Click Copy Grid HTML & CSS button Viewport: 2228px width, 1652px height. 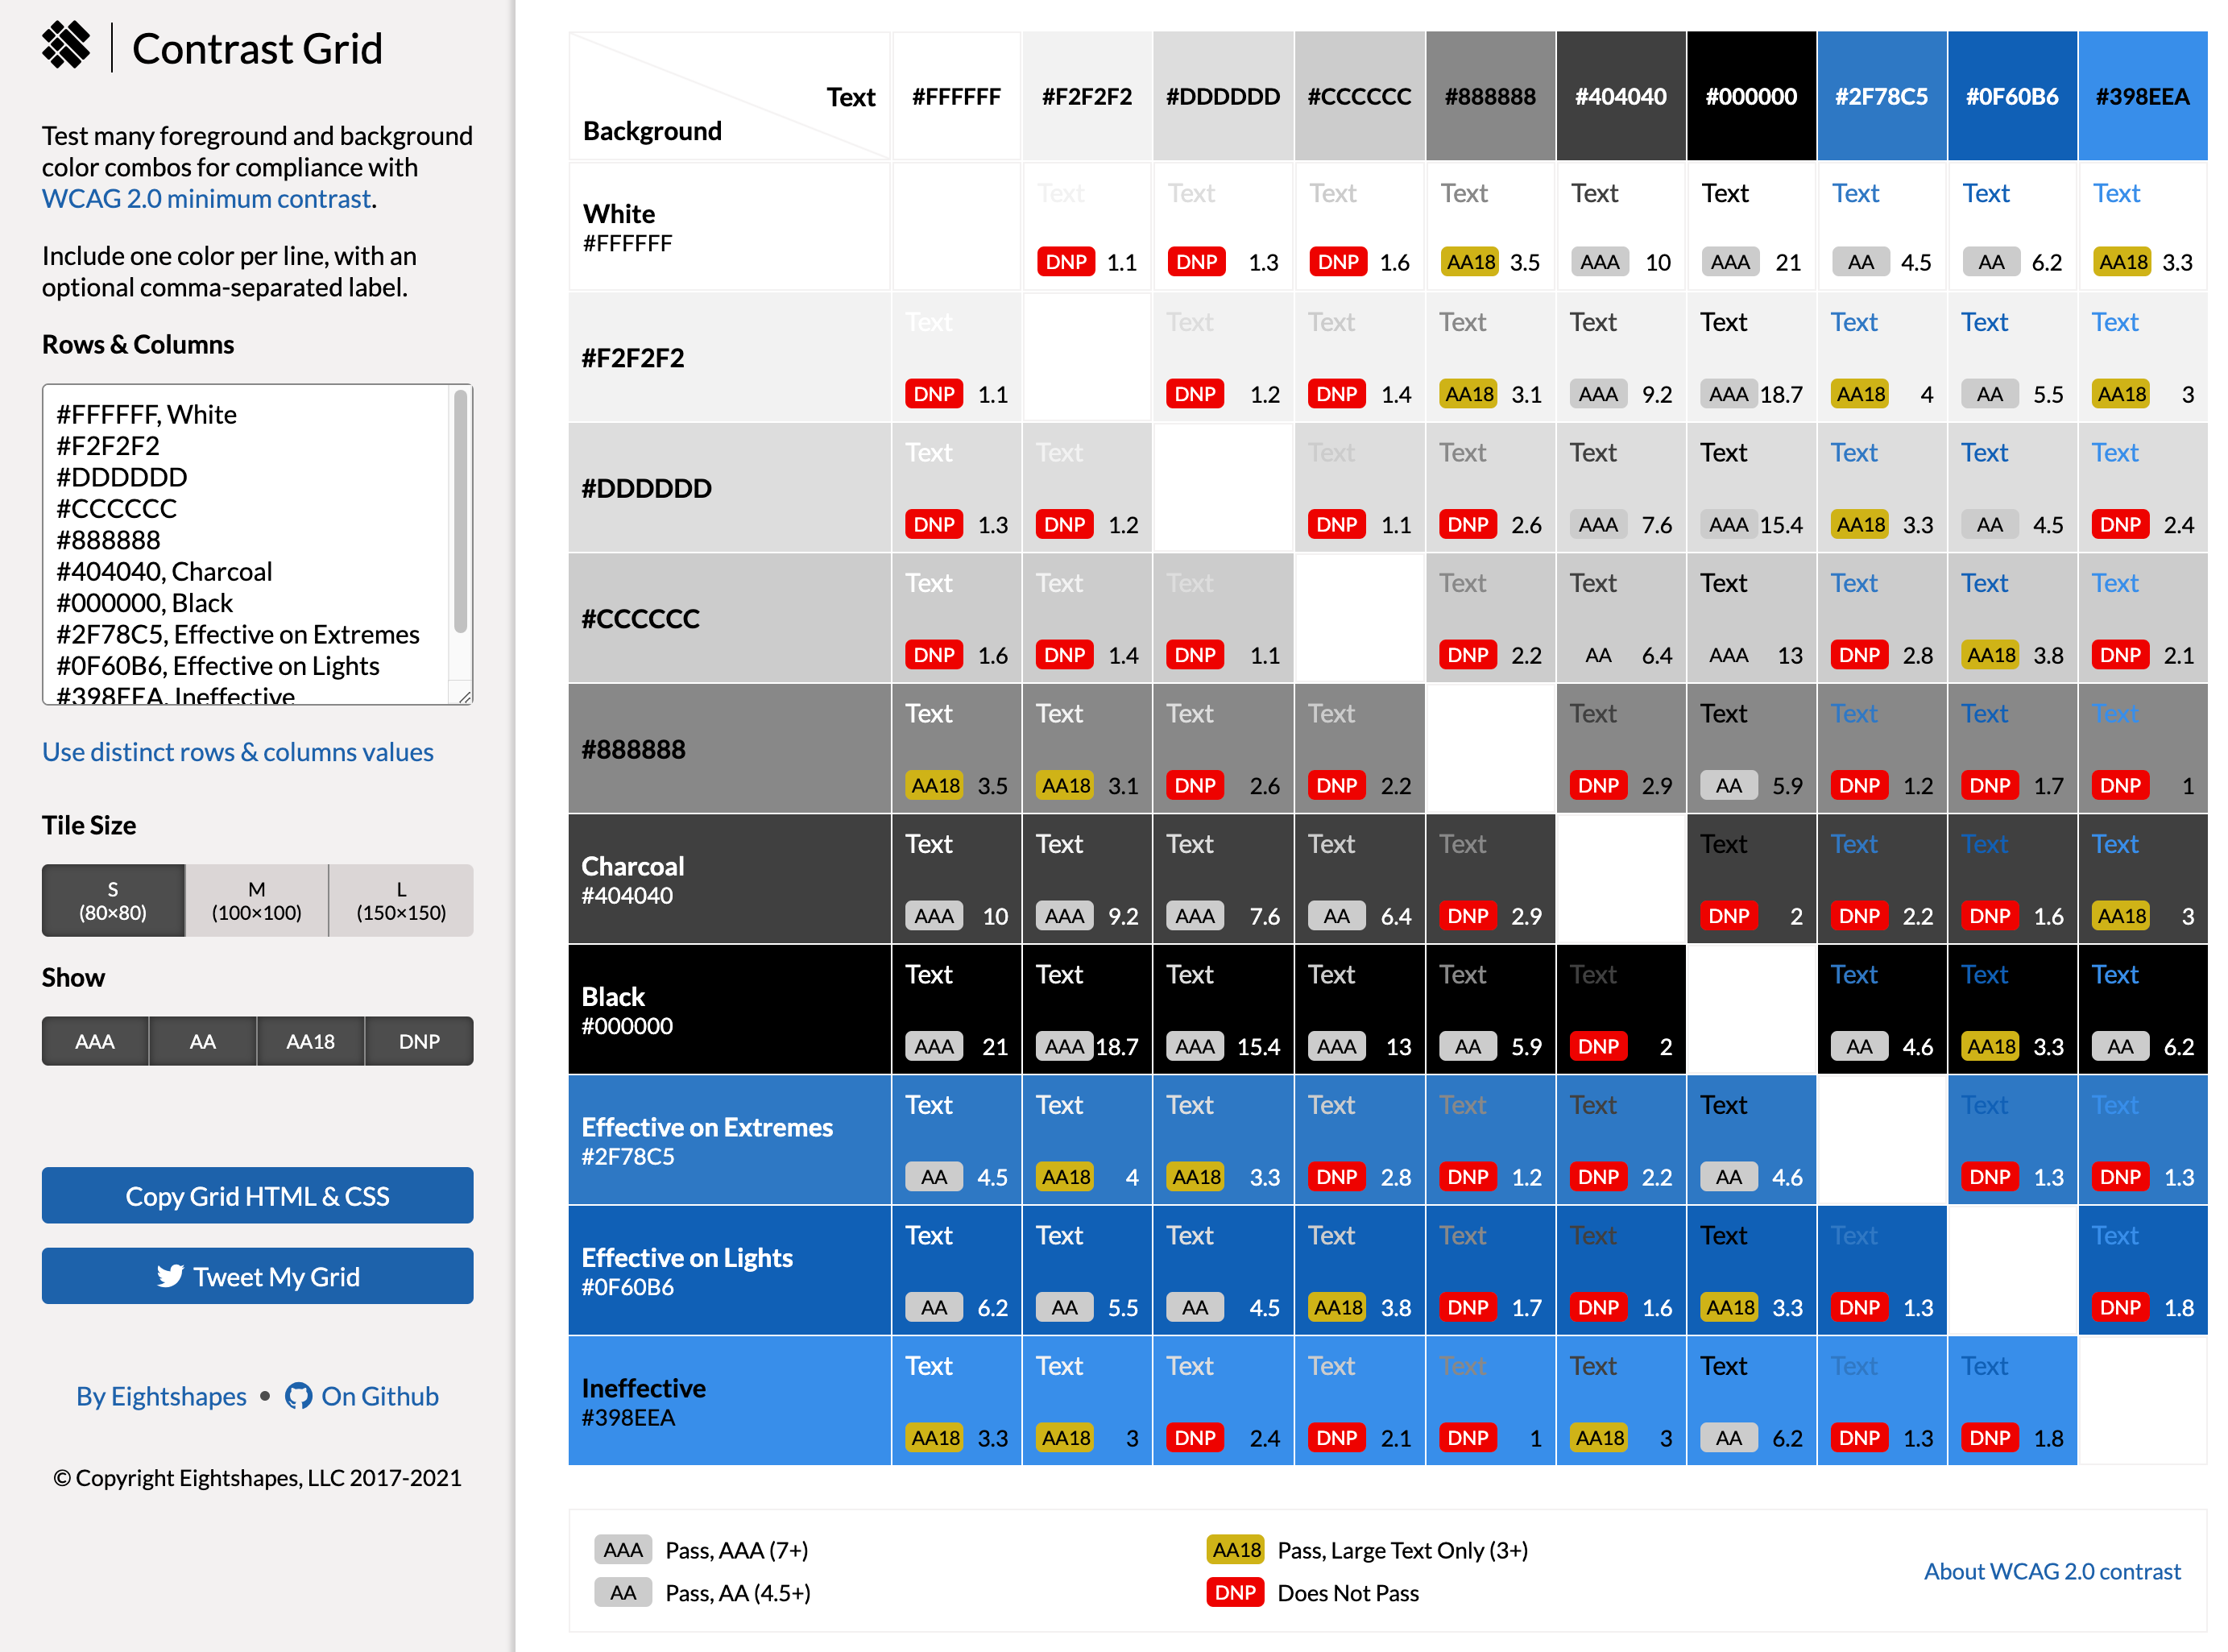257,1196
